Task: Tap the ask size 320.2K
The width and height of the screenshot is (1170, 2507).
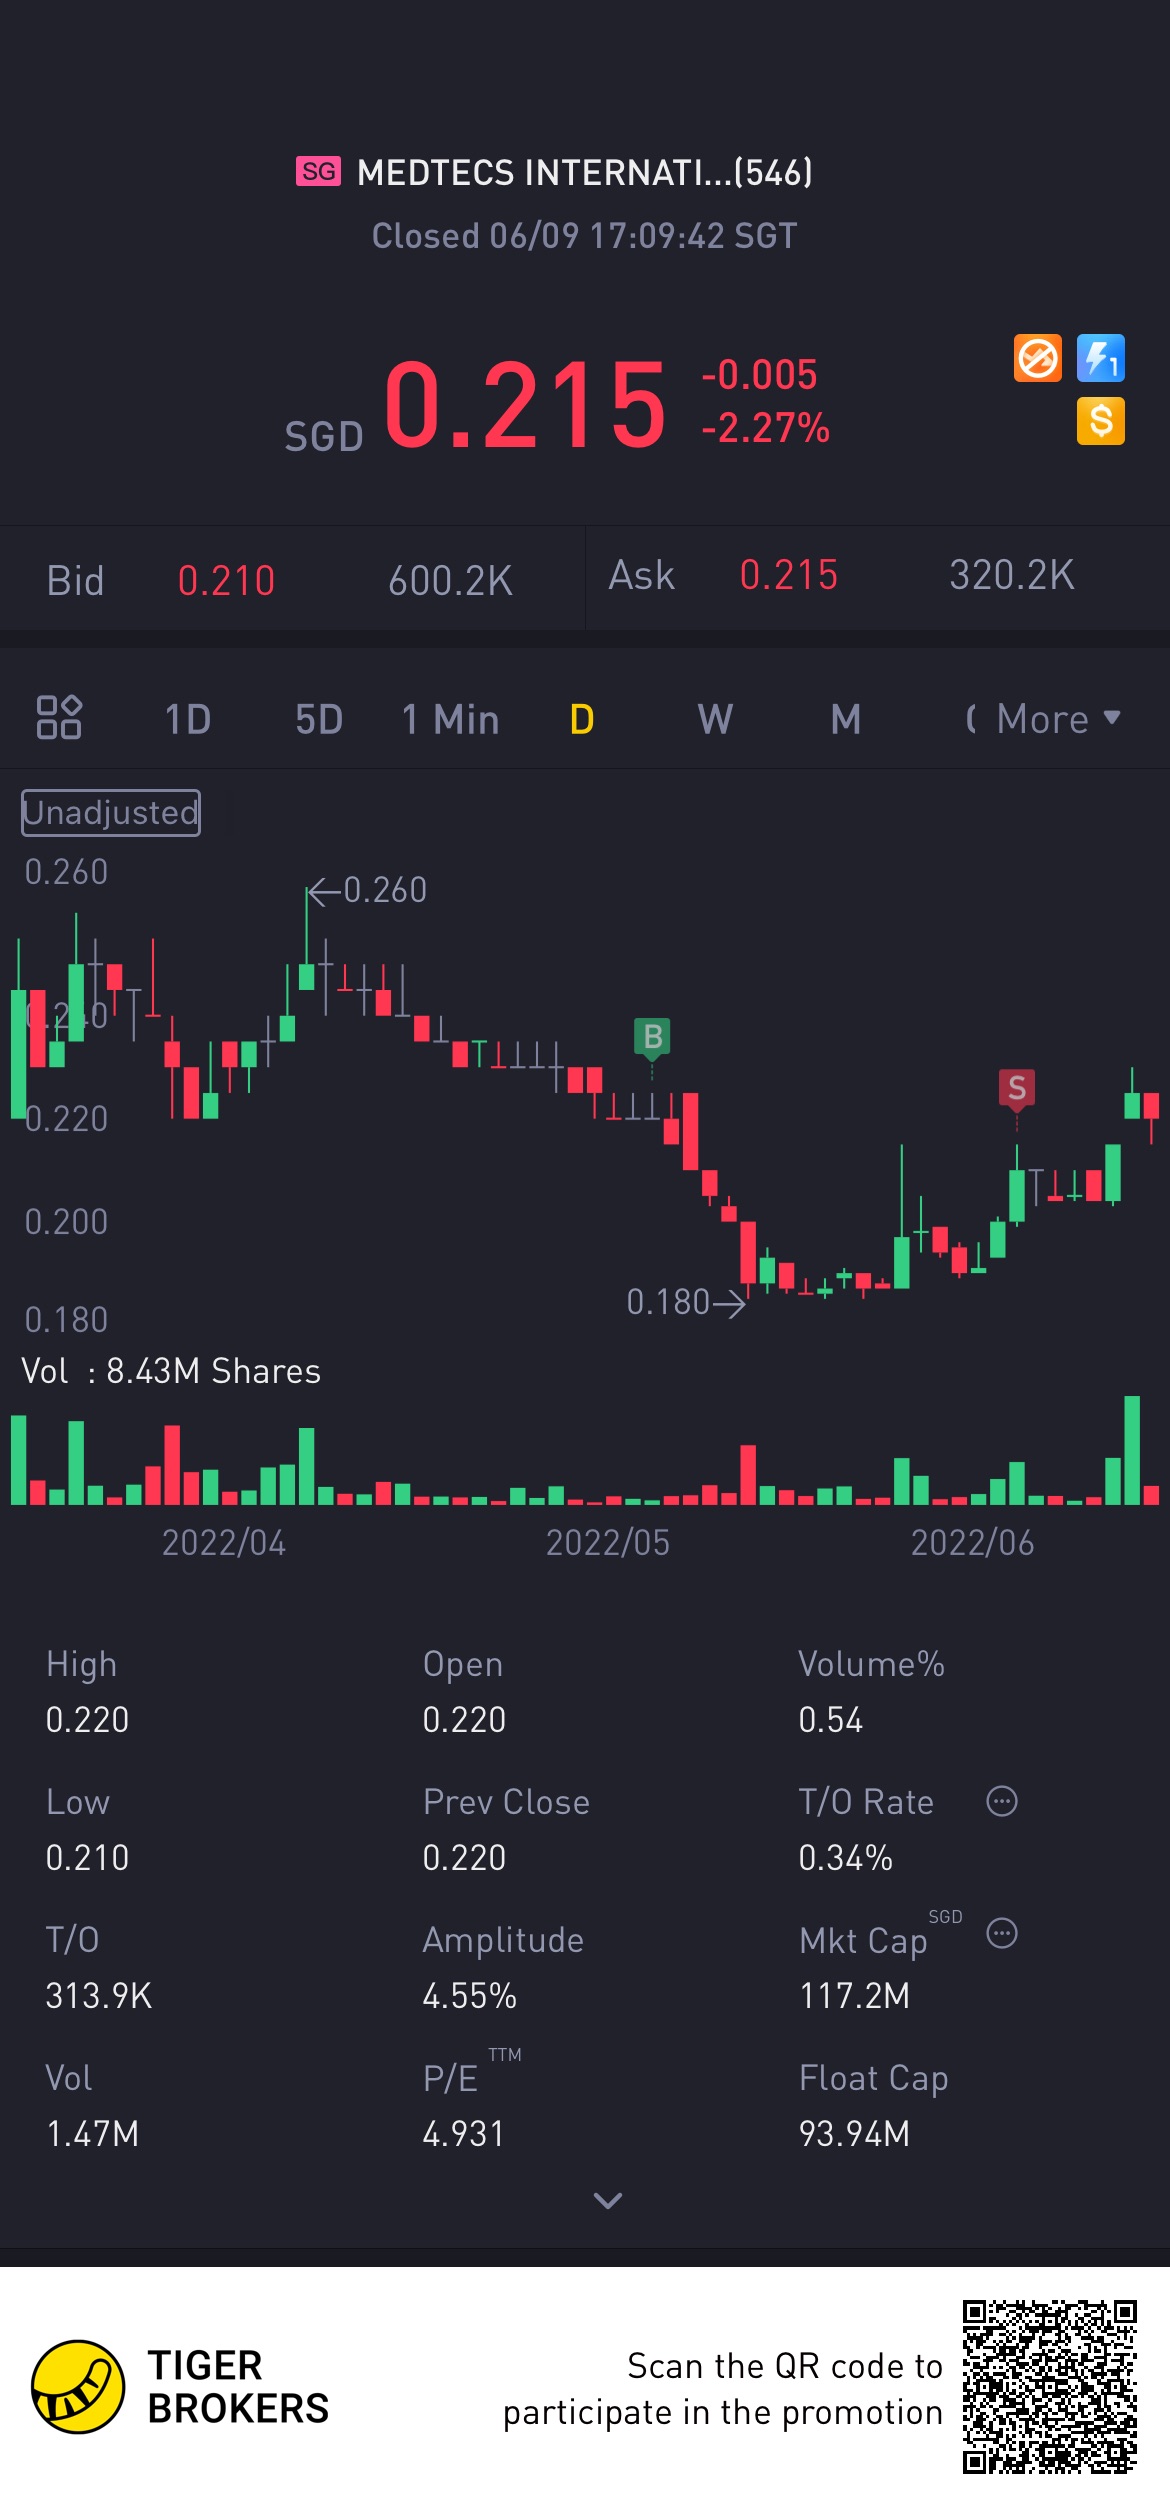Action: [1012, 575]
